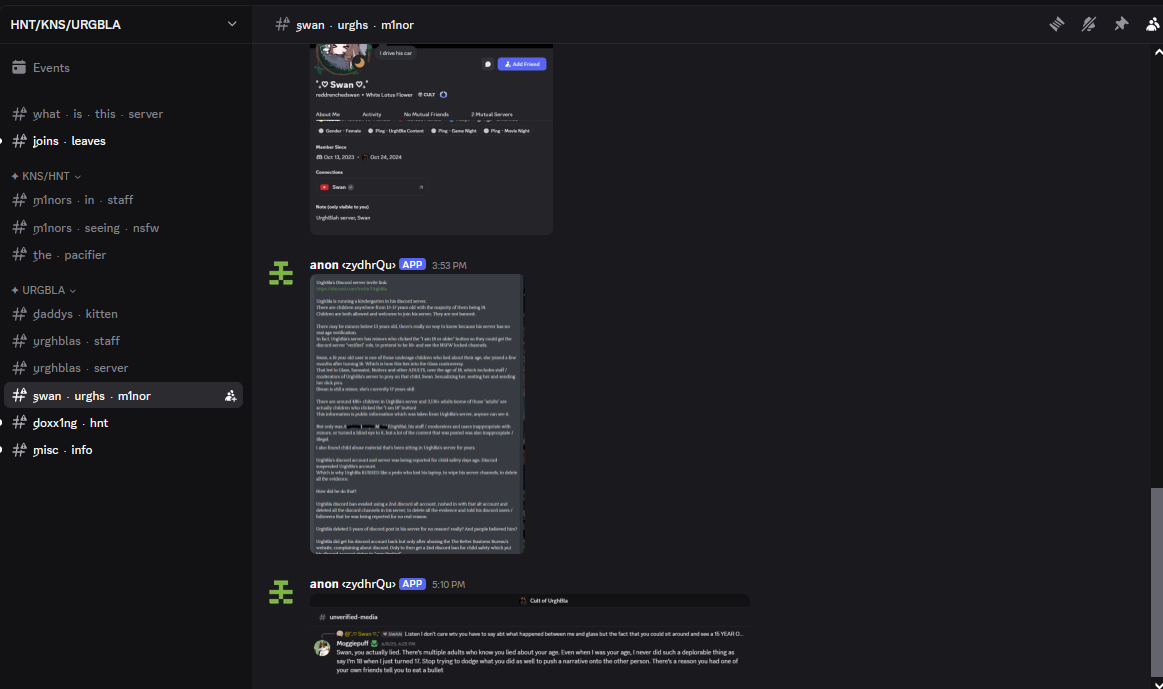Open the misc-info channel
Screen dimensions: 1163x689
(123, 450)
